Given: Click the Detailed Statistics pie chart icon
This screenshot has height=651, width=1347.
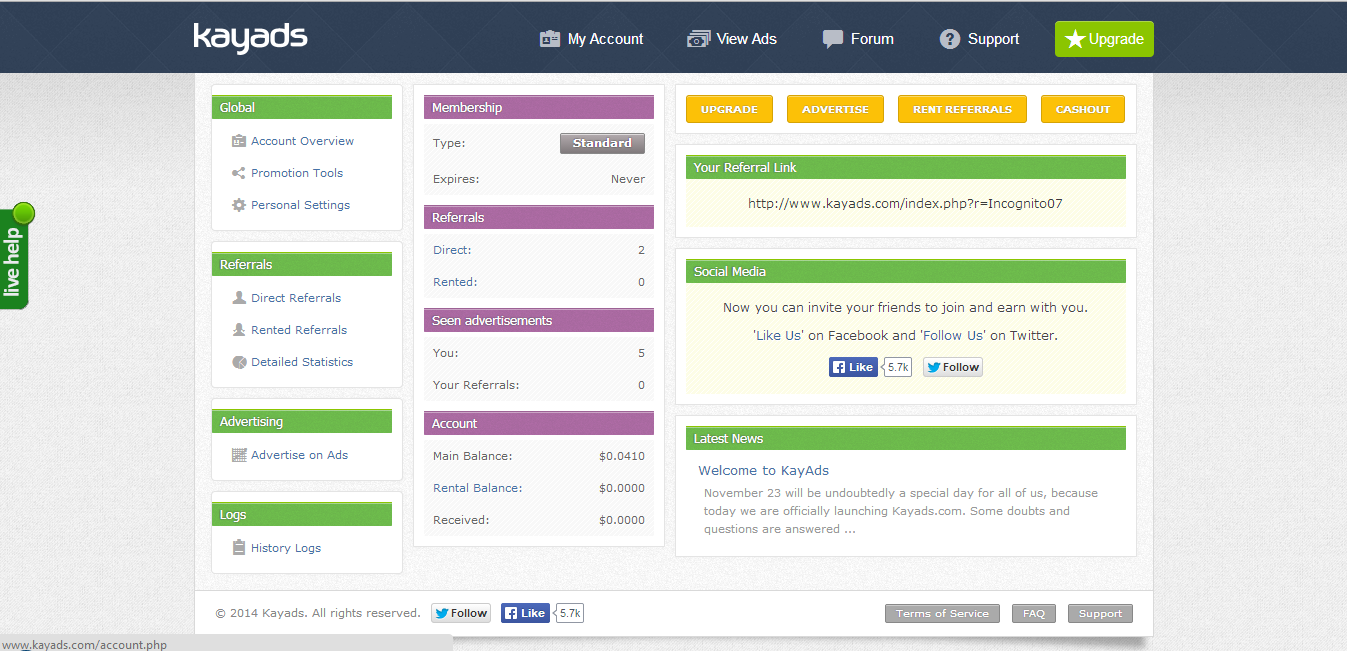Looking at the screenshot, I should tap(239, 362).
